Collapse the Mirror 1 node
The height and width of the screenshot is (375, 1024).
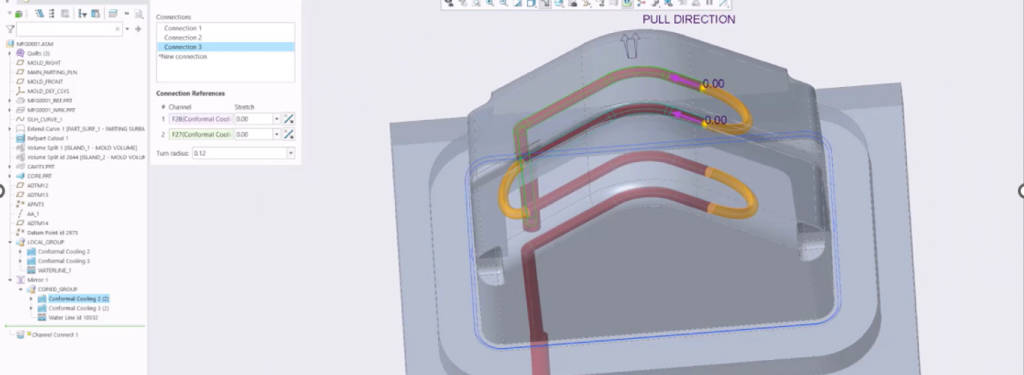10,280
